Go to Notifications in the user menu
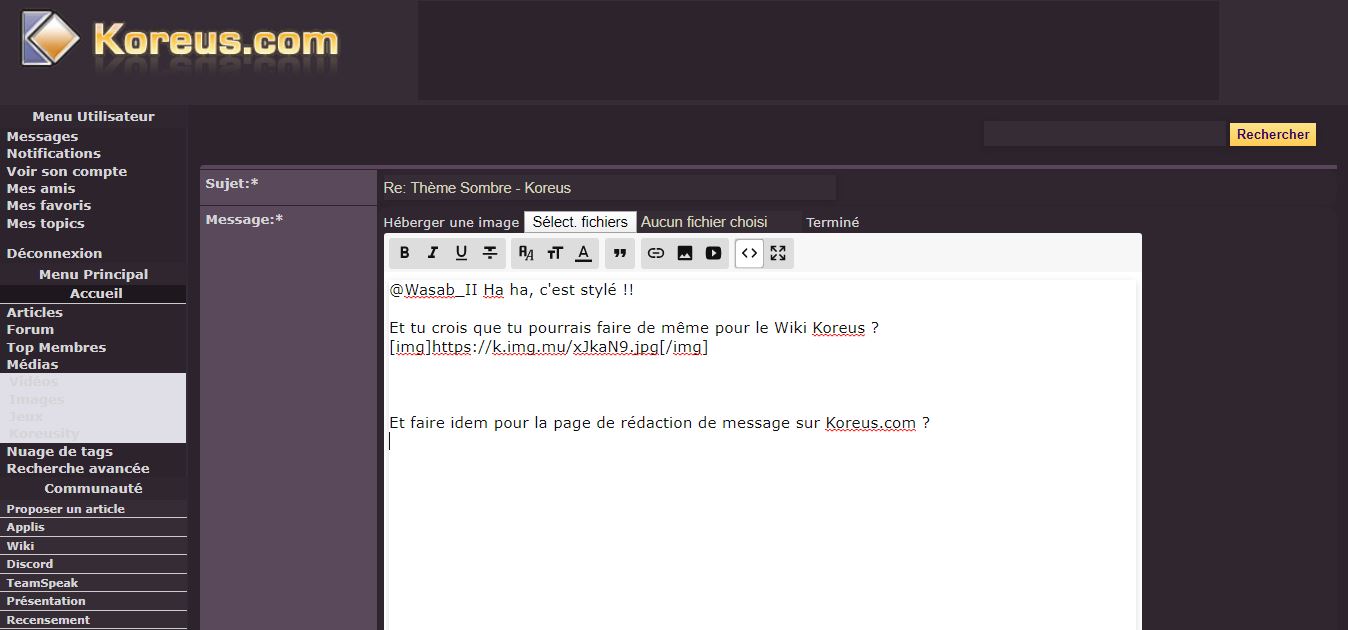Viewport: 1348px width, 630px height. point(53,153)
